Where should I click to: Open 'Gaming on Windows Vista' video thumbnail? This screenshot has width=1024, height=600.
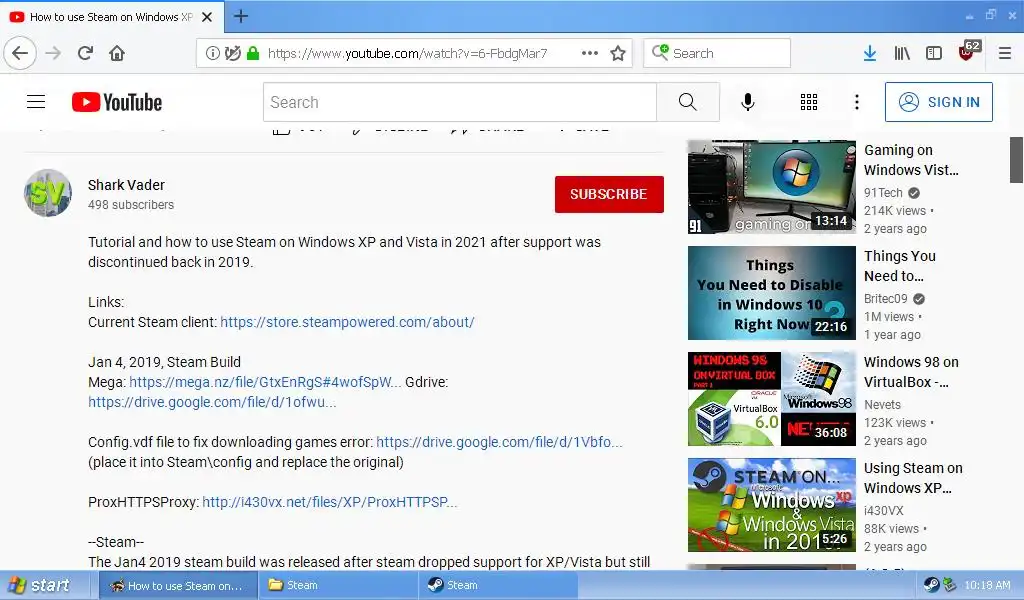[x=771, y=187]
